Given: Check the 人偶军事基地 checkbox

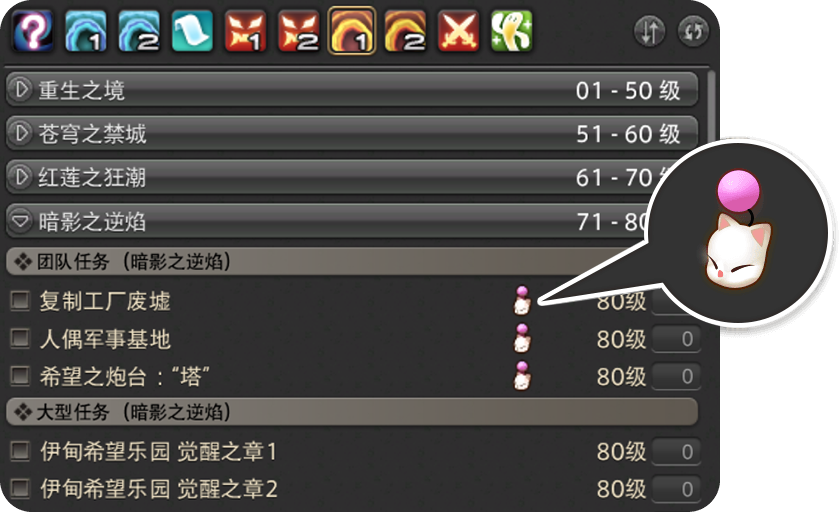Looking at the screenshot, I should click(x=20, y=338).
